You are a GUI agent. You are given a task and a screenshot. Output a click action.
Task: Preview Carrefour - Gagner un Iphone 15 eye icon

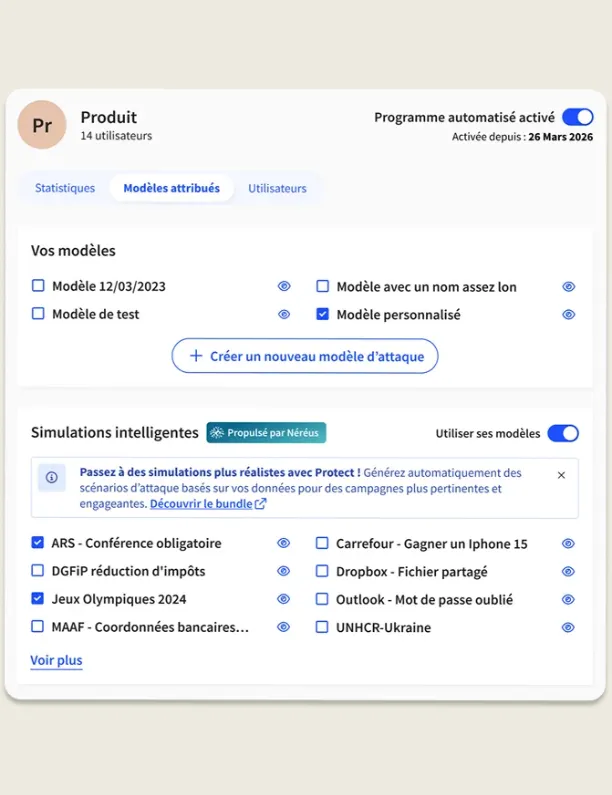(x=568, y=544)
